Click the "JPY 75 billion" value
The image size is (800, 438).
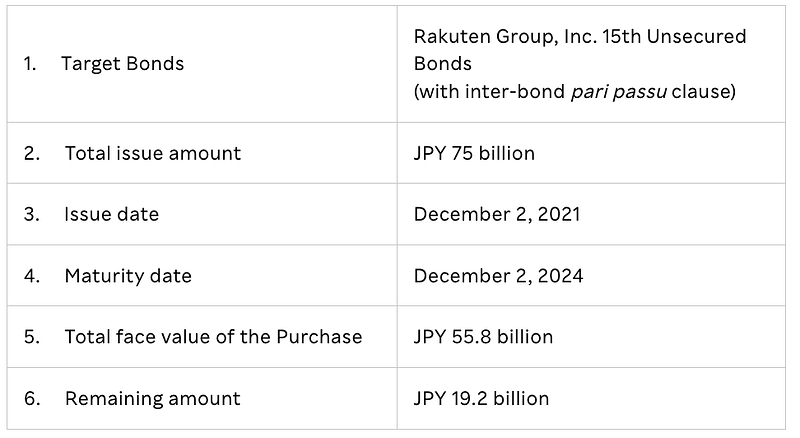click(474, 153)
